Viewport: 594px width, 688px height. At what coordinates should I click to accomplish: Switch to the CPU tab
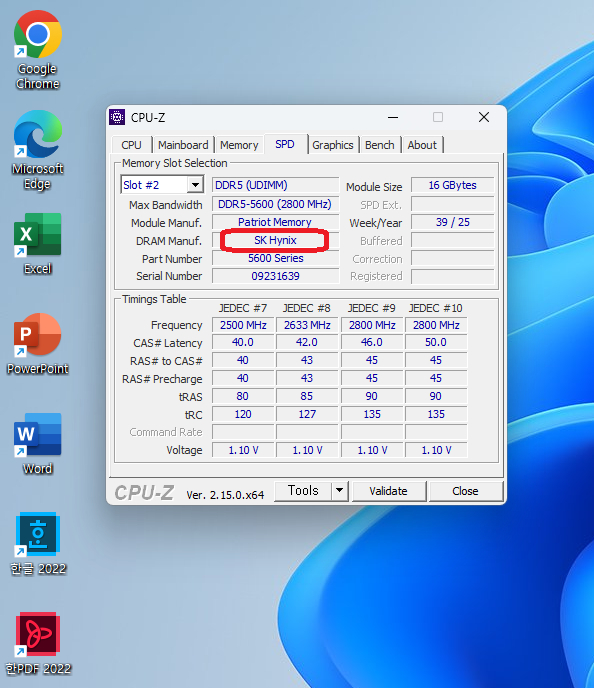coord(131,145)
